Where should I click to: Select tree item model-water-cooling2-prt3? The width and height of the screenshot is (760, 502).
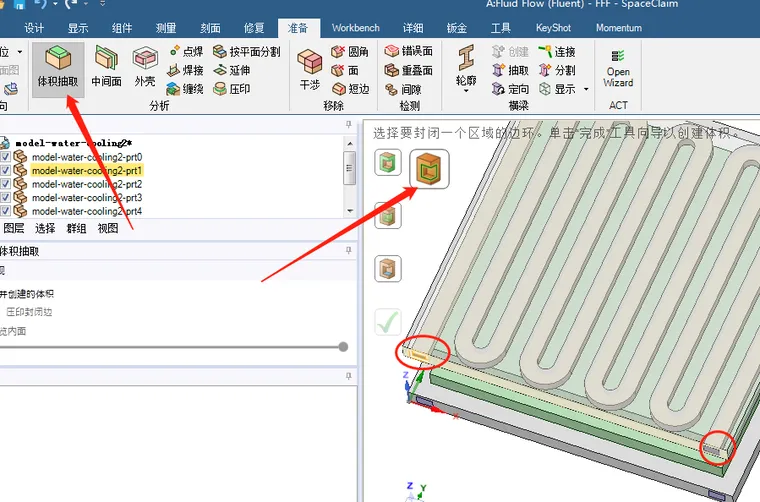87,198
